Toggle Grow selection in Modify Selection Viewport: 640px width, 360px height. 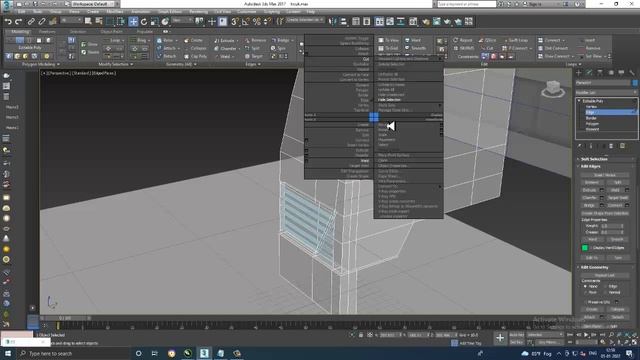90,44
